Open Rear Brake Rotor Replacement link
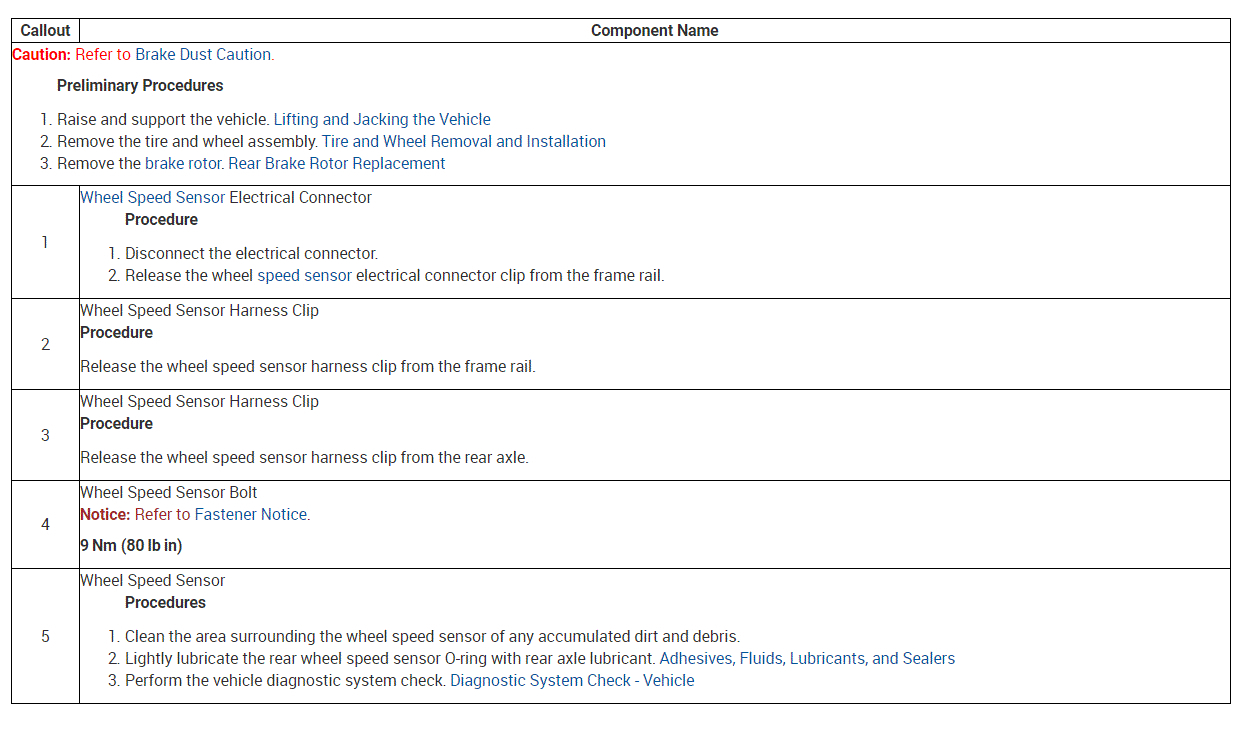Screen dimensions: 1243x735 [337, 163]
